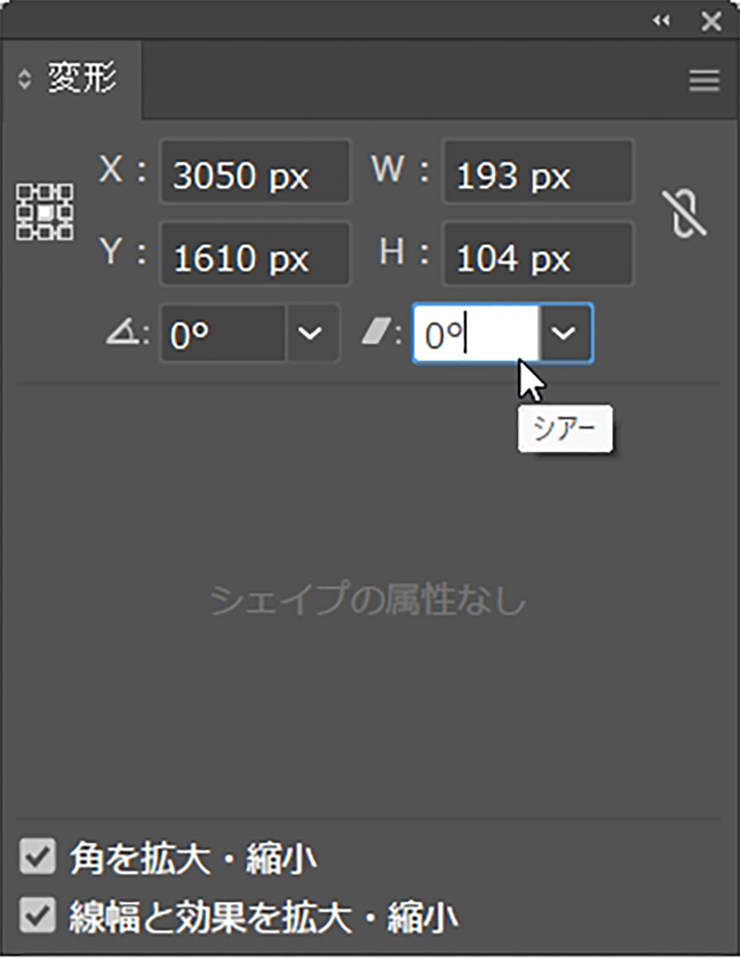Disable 線幅と効果を拡大・縮小 checkbox

point(37,916)
